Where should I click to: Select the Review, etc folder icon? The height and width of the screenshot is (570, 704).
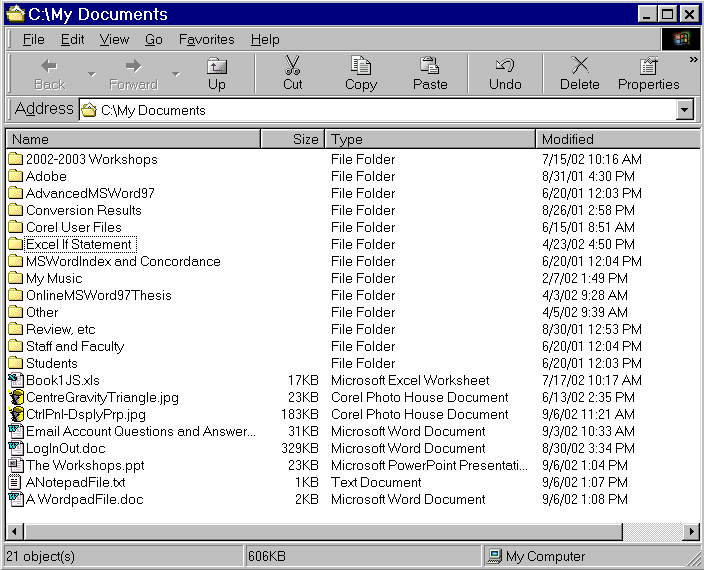16,329
